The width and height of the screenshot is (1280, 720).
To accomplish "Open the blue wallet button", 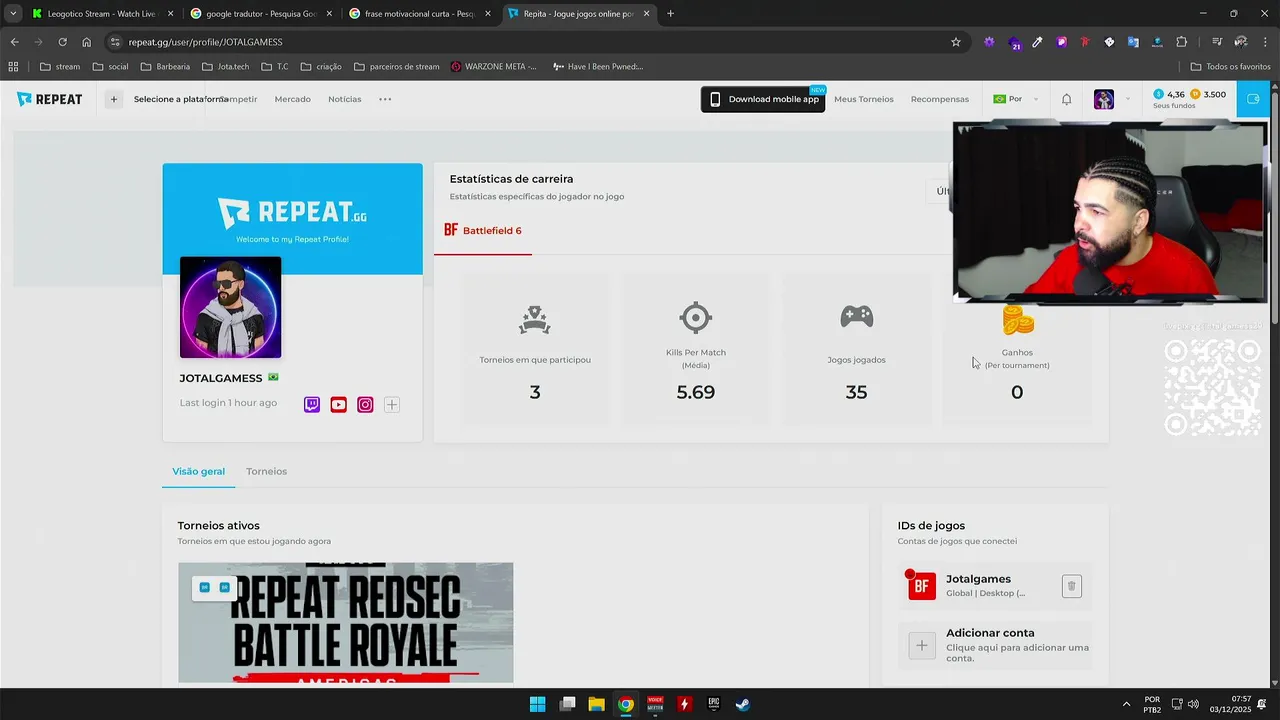I will click(x=1253, y=99).
